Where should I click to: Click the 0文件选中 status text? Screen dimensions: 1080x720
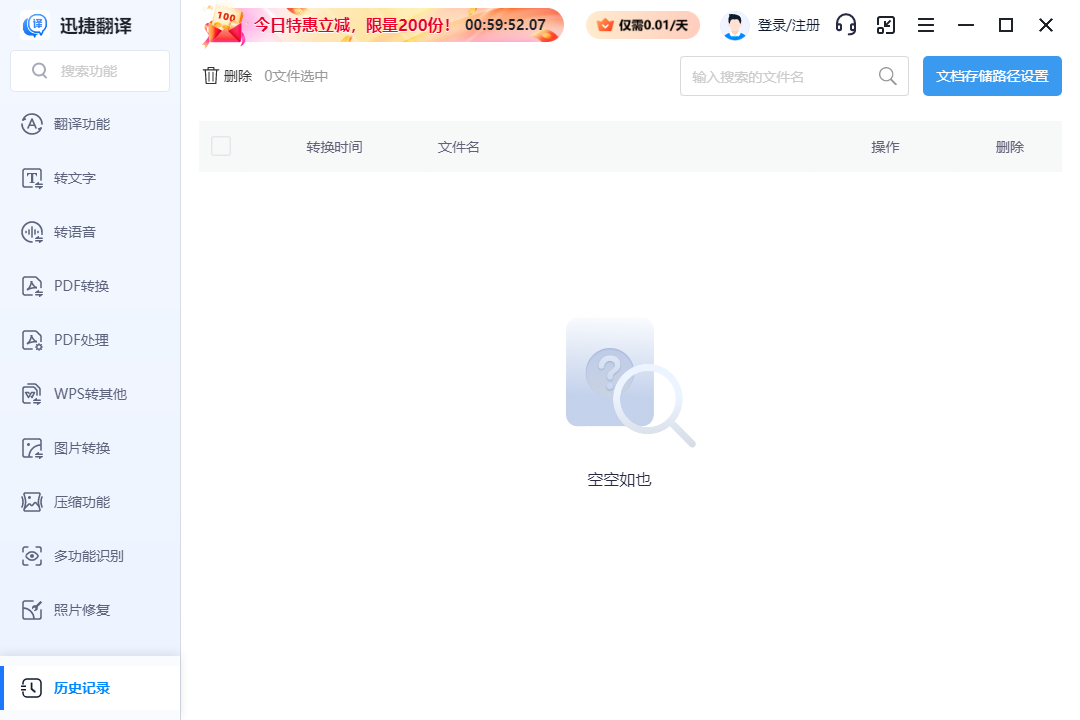pyautogui.click(x=296, y=76)
